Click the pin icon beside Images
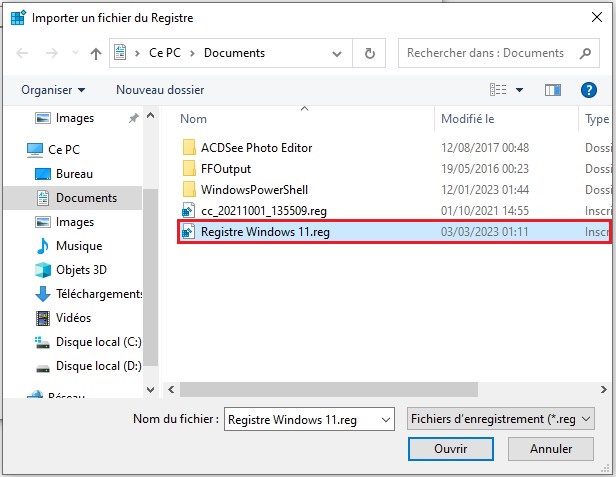The height and width of the screenshot is (477, 616). coord(134,117)
